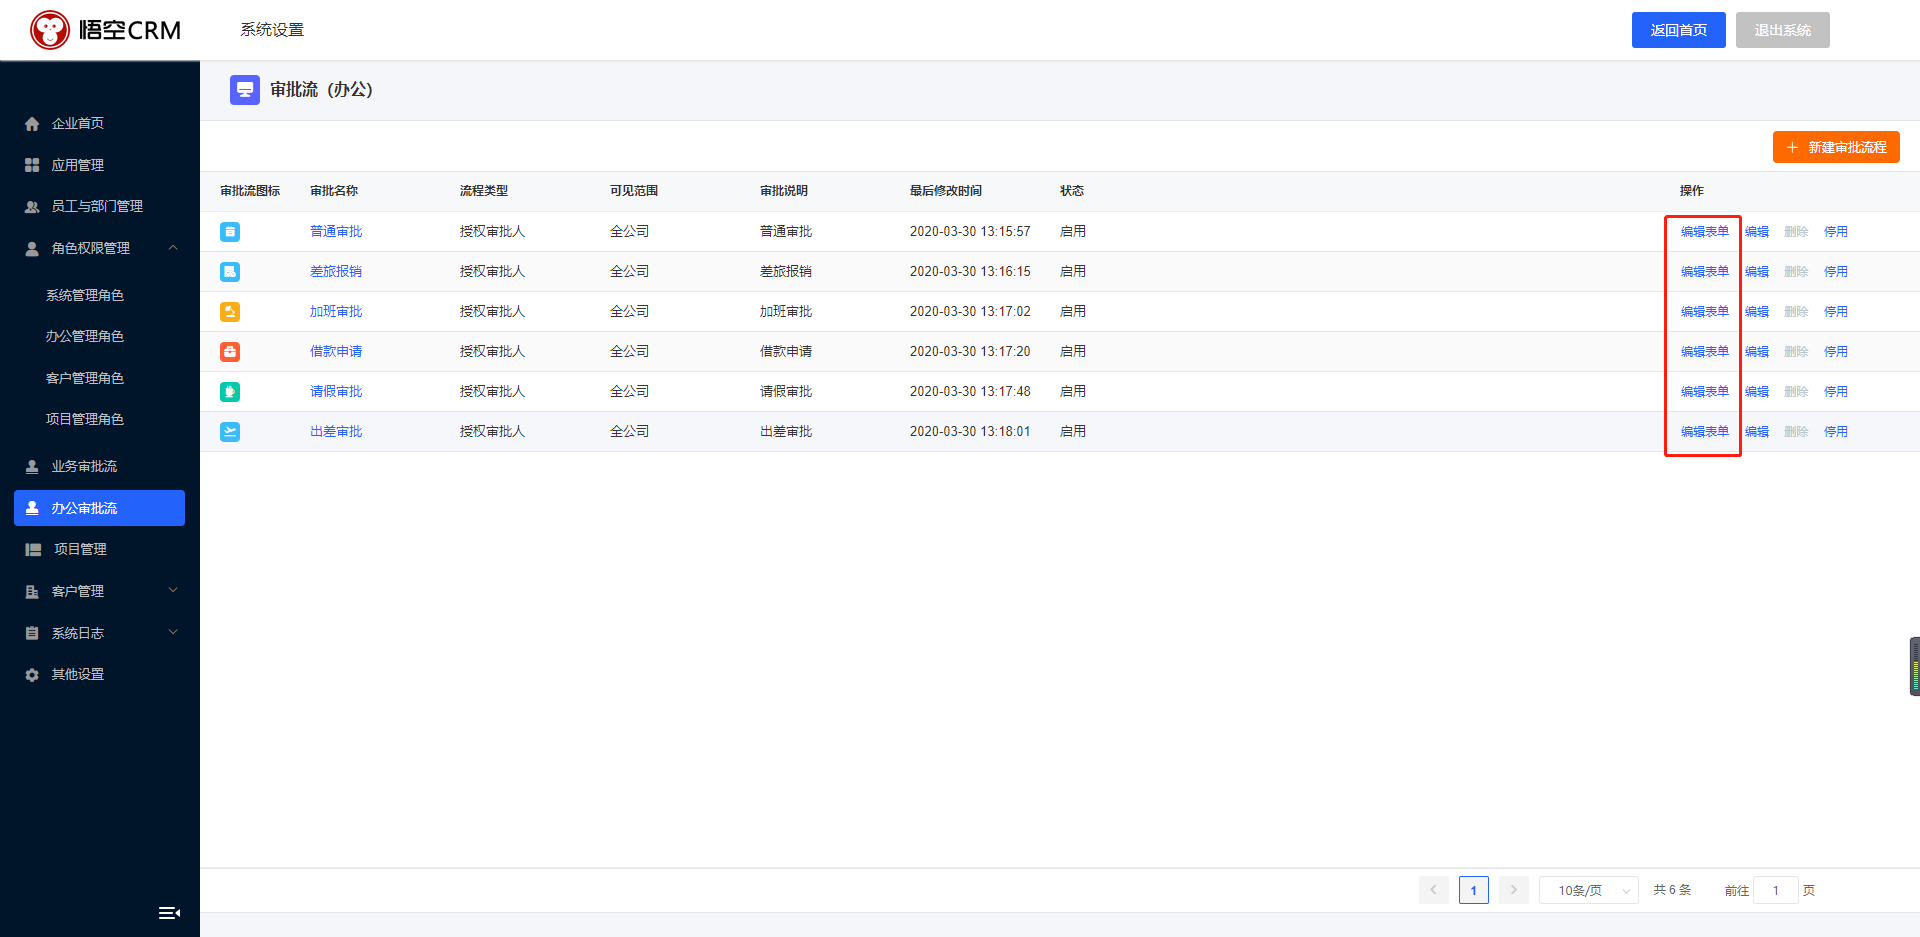Click the 悟空CRM monkey logo
This screenshot has width=1920, height=937.
50,30
